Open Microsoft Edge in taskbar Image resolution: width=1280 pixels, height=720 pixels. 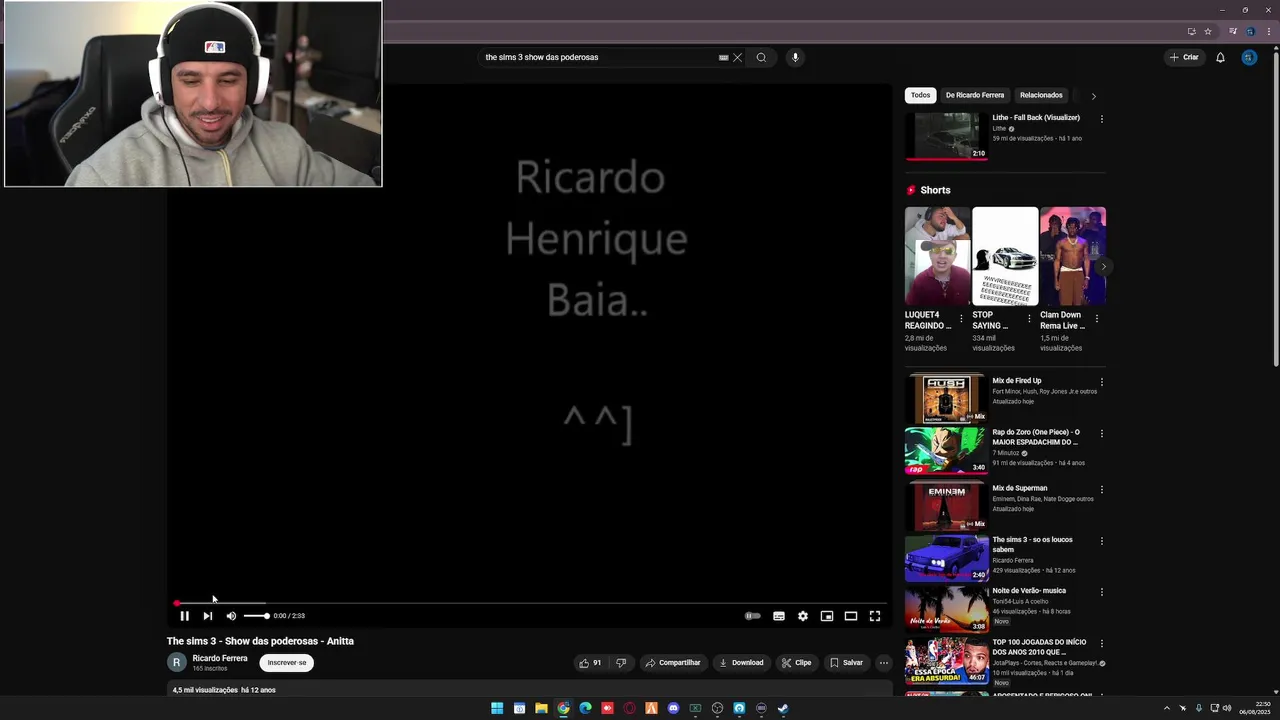(x=585, y=708)
